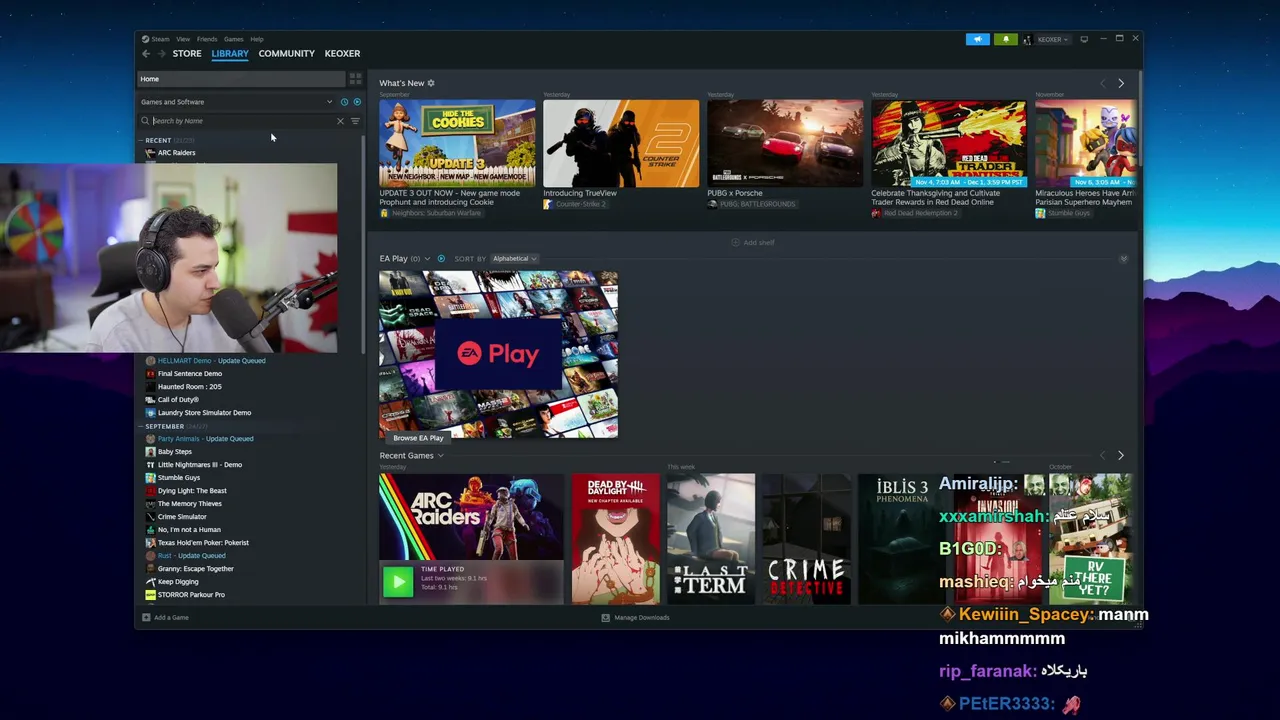Open the PUBG x Porsche news card
This screenshot has height=720, width=1280.
click(785, 143)
